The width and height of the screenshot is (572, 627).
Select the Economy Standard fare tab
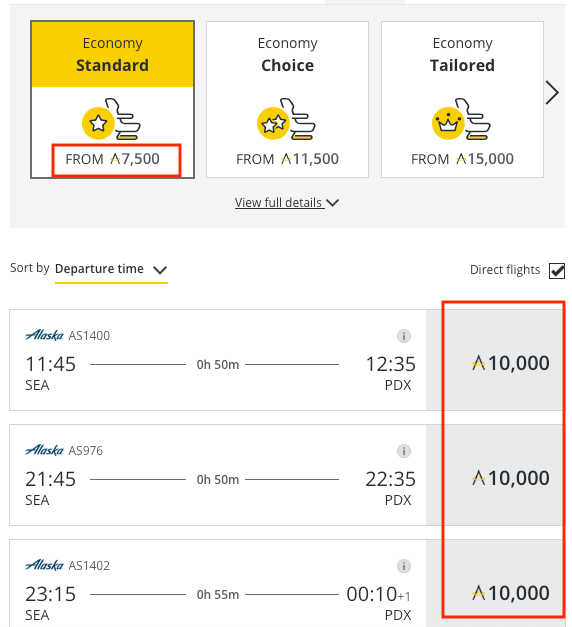[x=112, y=100]
